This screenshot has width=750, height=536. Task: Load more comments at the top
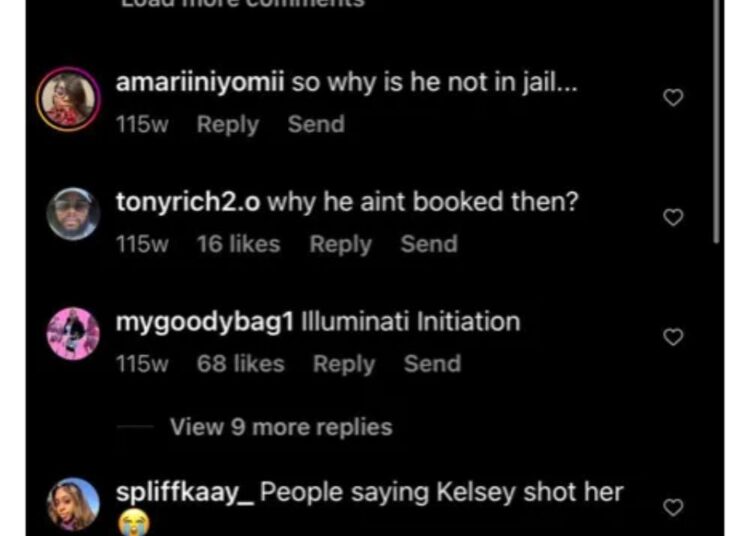[x=243, y=4]
